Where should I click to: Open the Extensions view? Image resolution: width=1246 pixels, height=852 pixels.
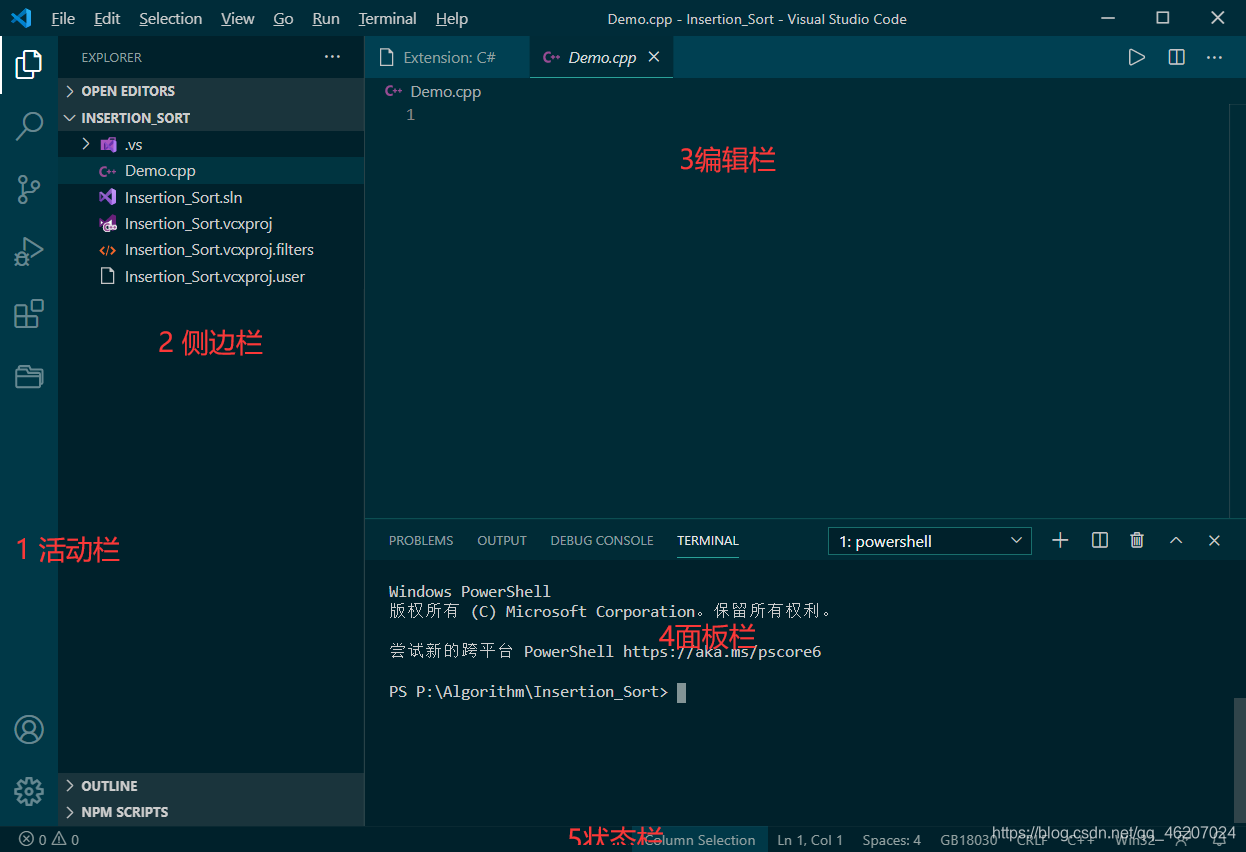[29, 314]
